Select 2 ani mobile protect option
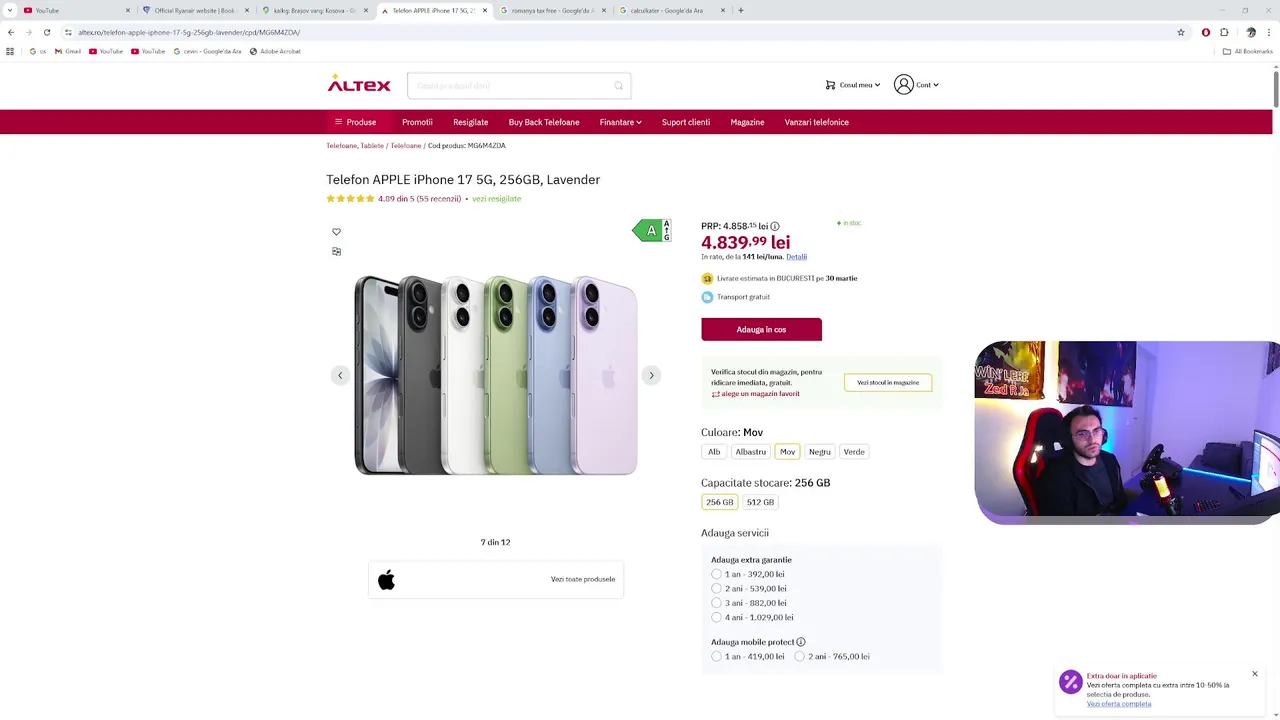Screen dimensions: 1280x720 point(799,657)
